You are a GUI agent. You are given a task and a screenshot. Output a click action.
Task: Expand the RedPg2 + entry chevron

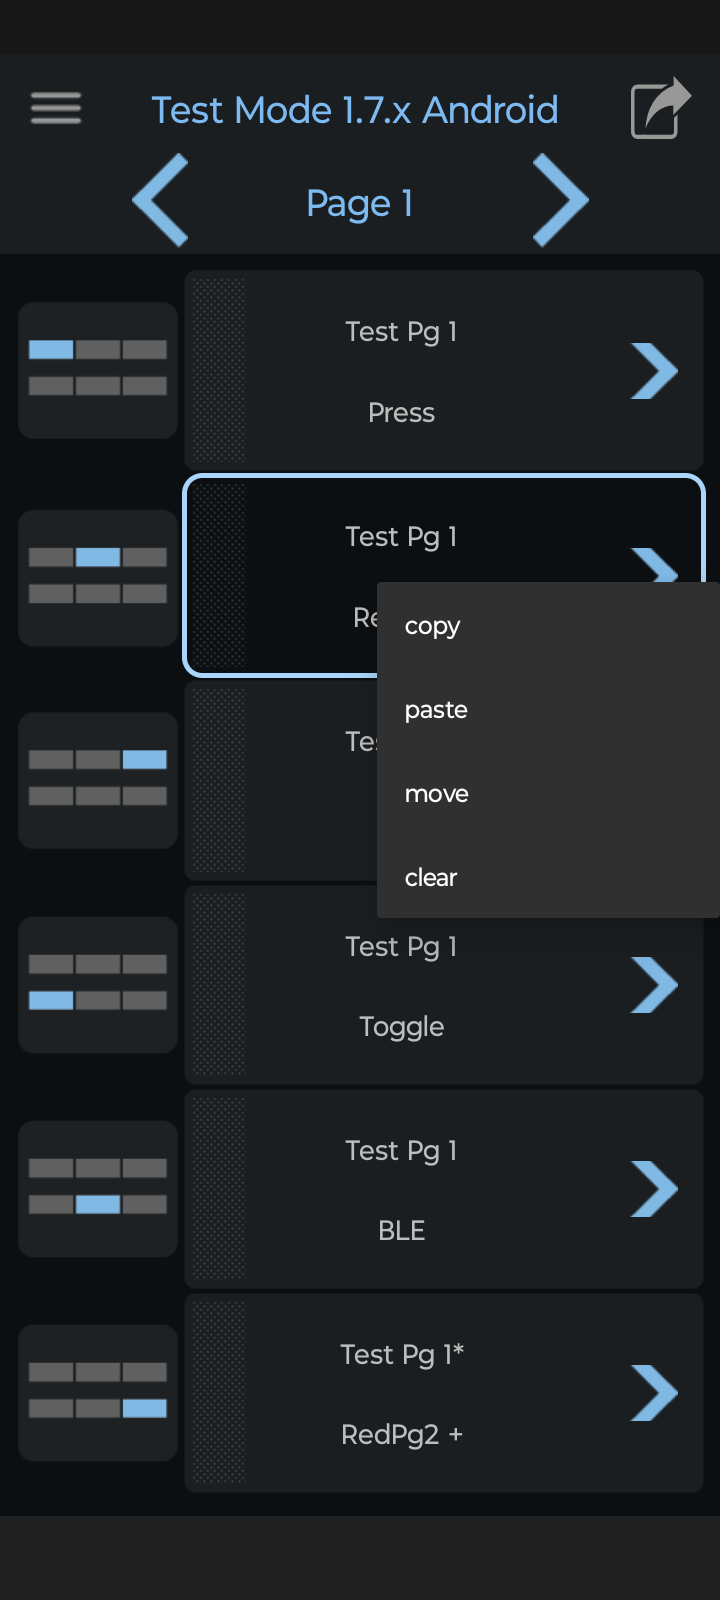[654, 1393]
